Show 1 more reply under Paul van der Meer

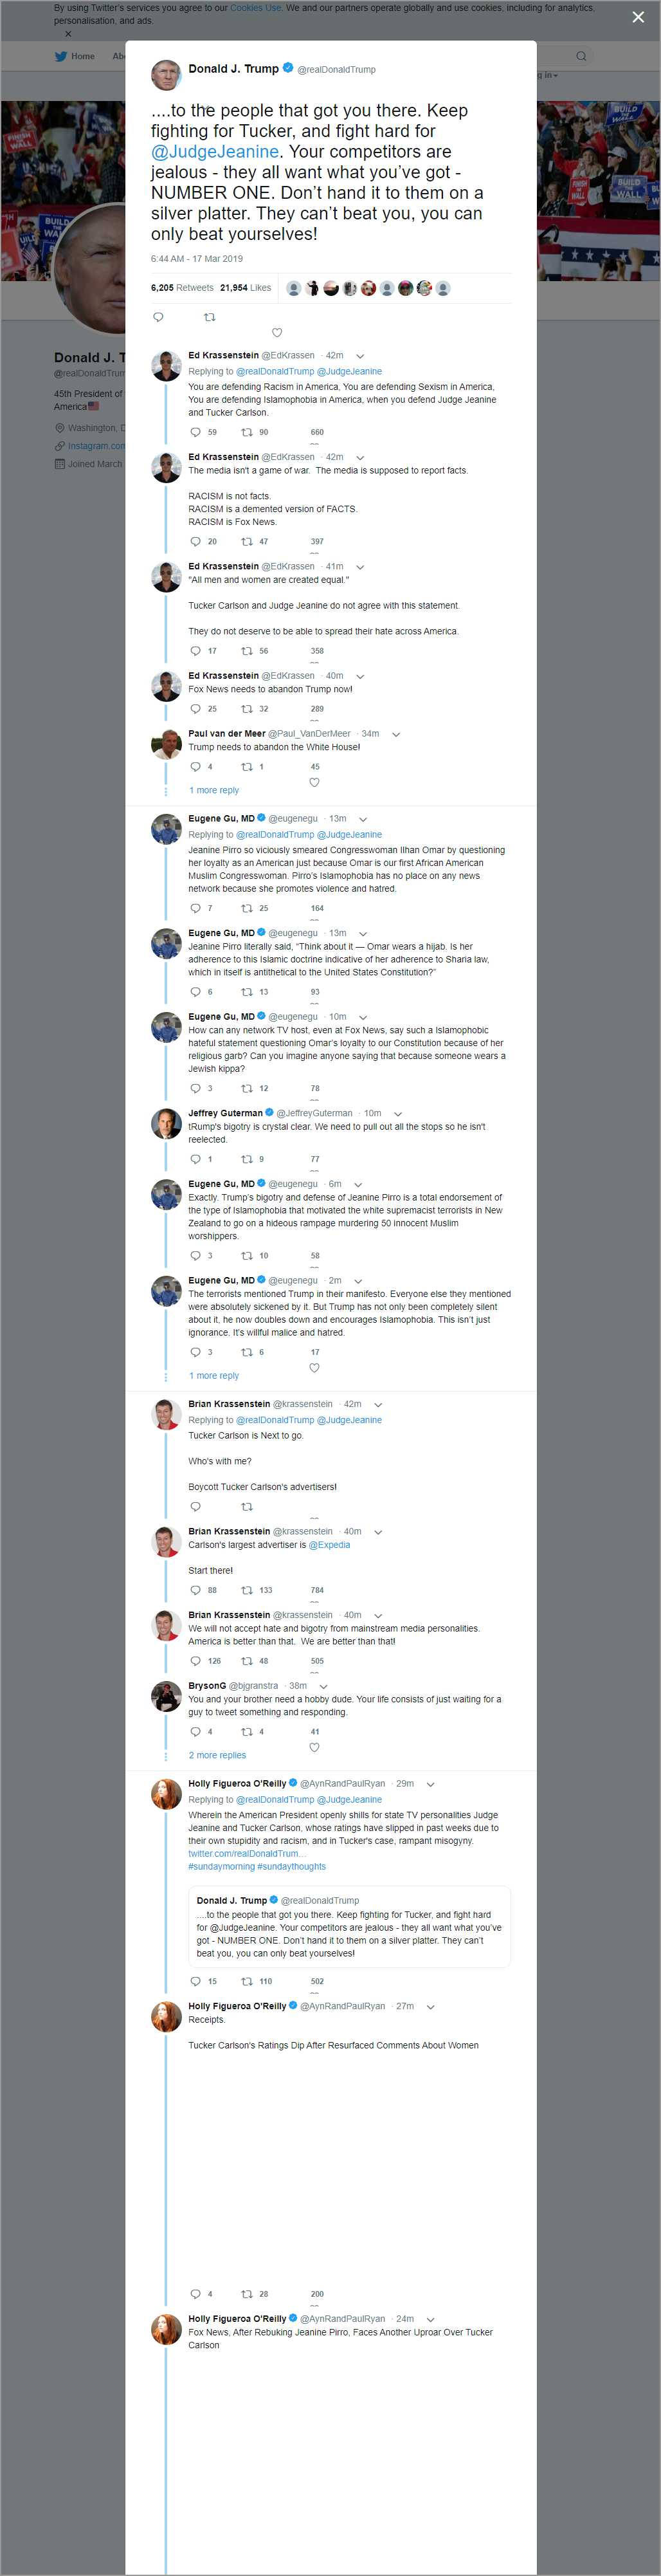pyautogui.click(x=214, y=790)
